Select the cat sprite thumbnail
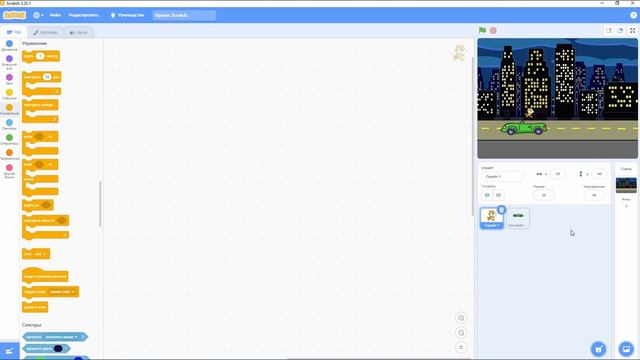The width and height of the screenshot is (640, 360). 491,218
